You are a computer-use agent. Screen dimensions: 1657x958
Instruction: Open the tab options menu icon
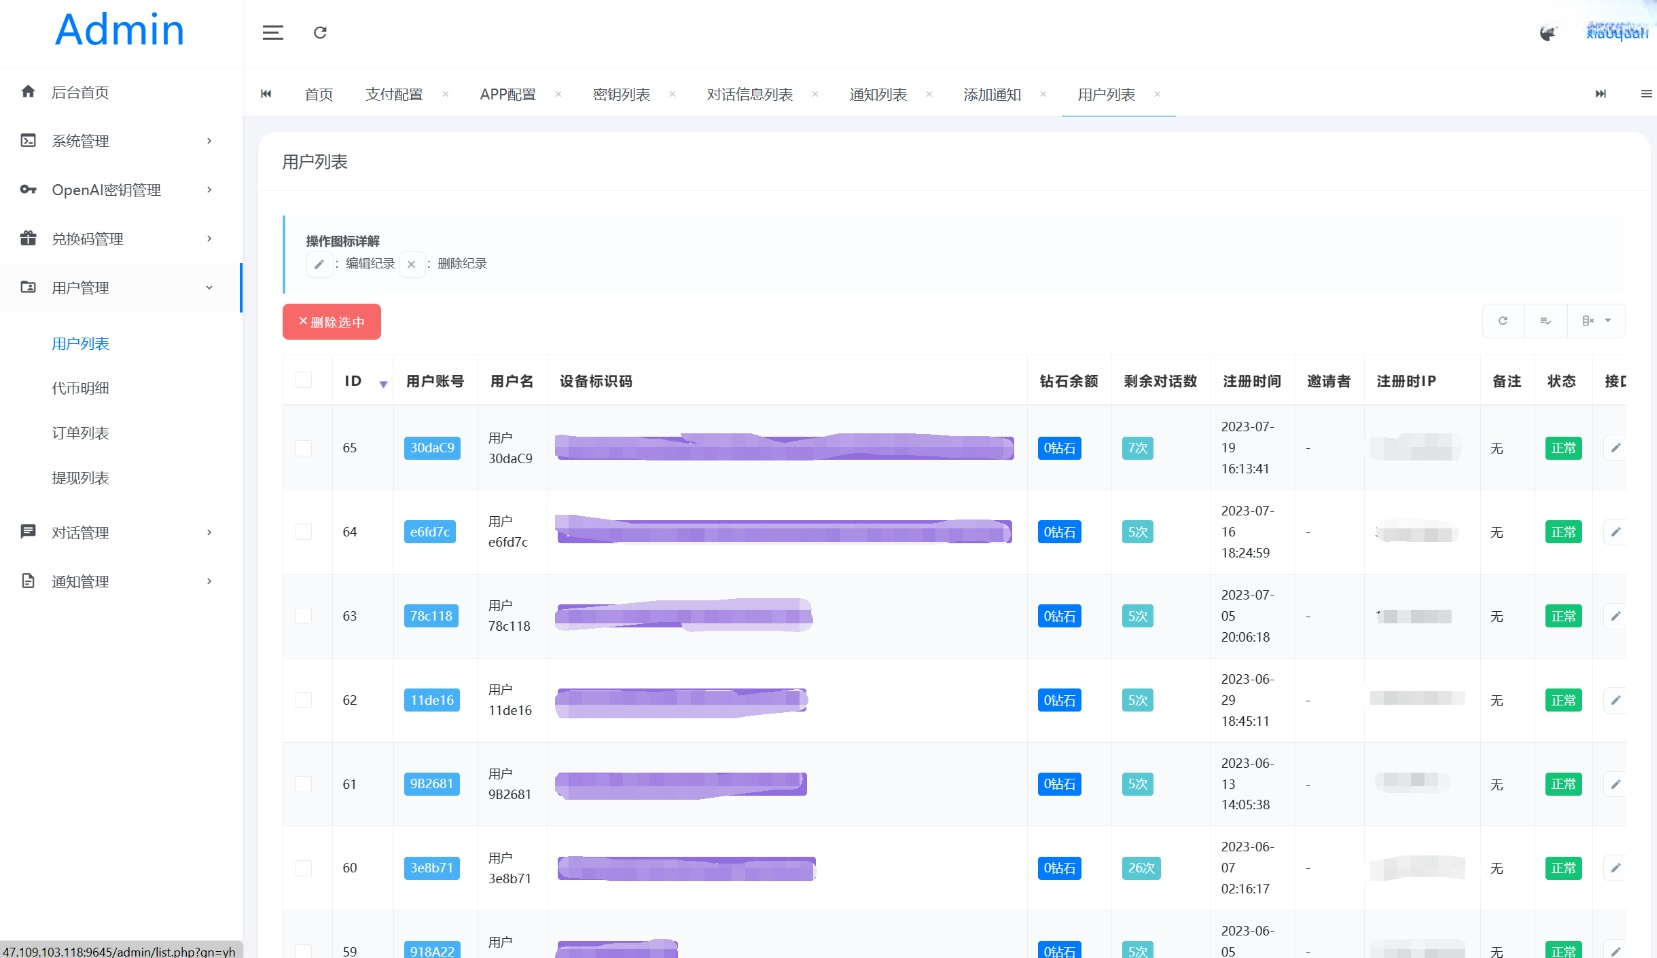1646,94
